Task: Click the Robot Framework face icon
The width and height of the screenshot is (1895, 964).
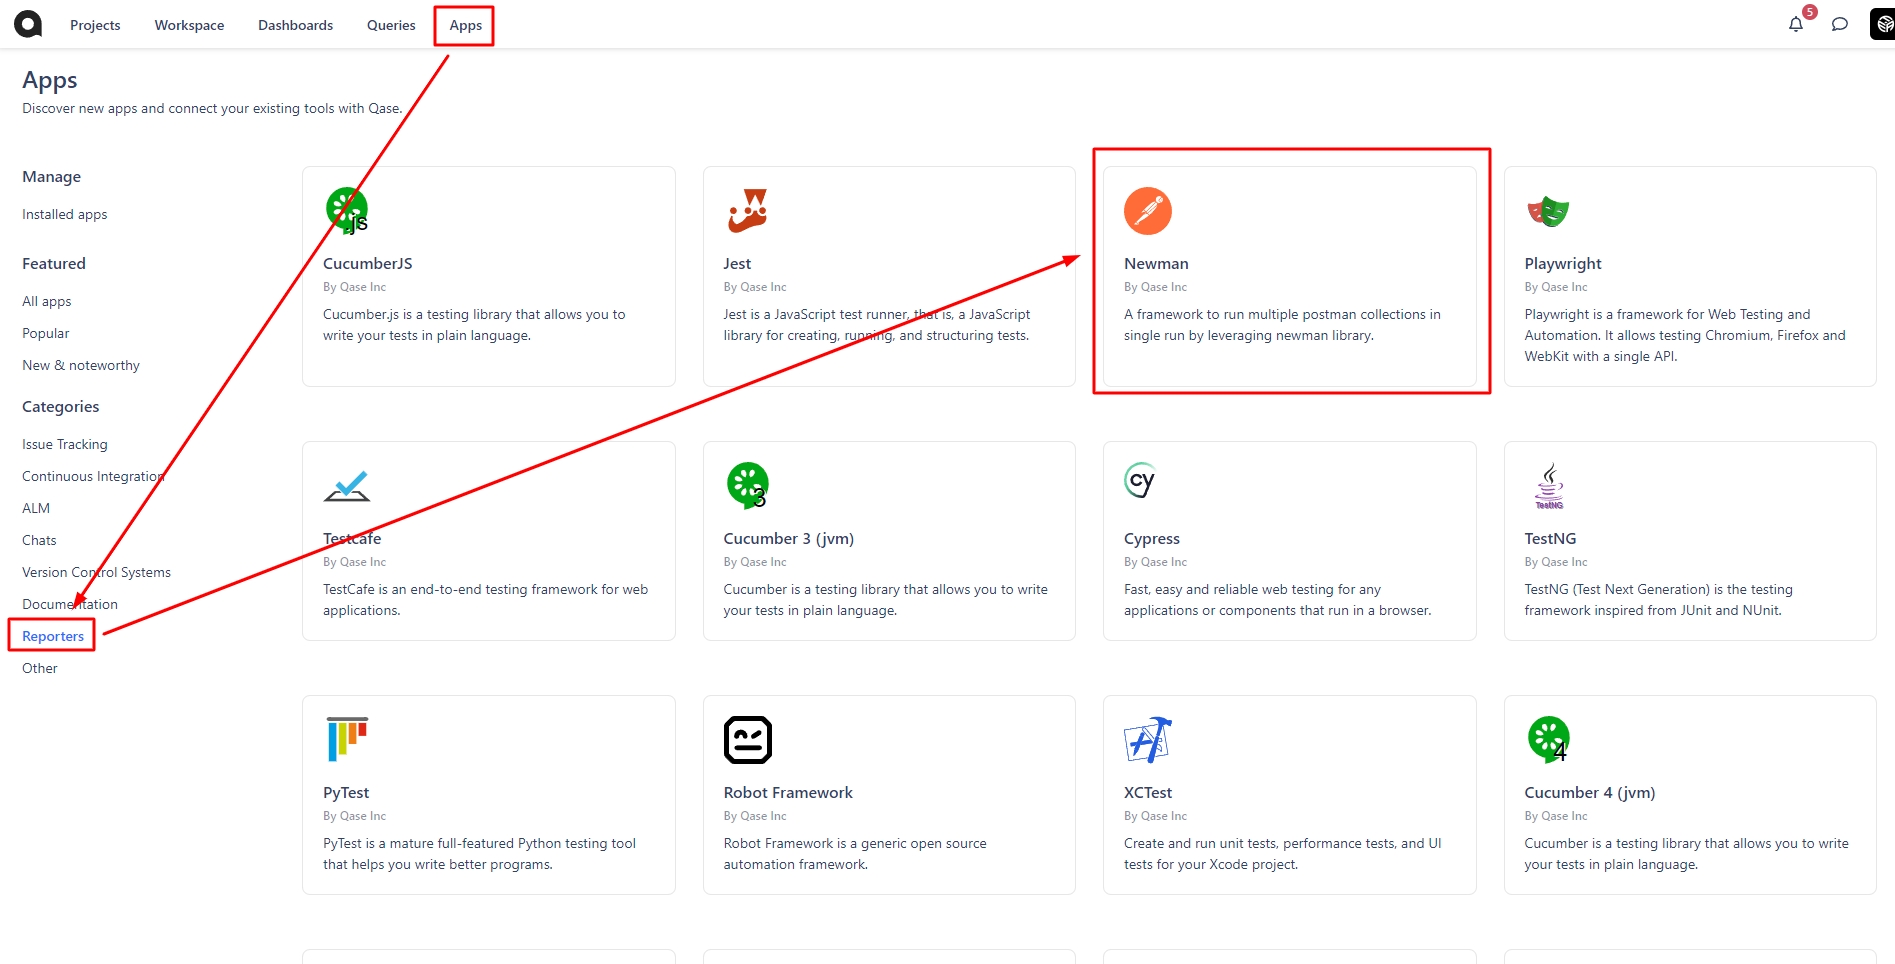Action: tap(747, 740)
